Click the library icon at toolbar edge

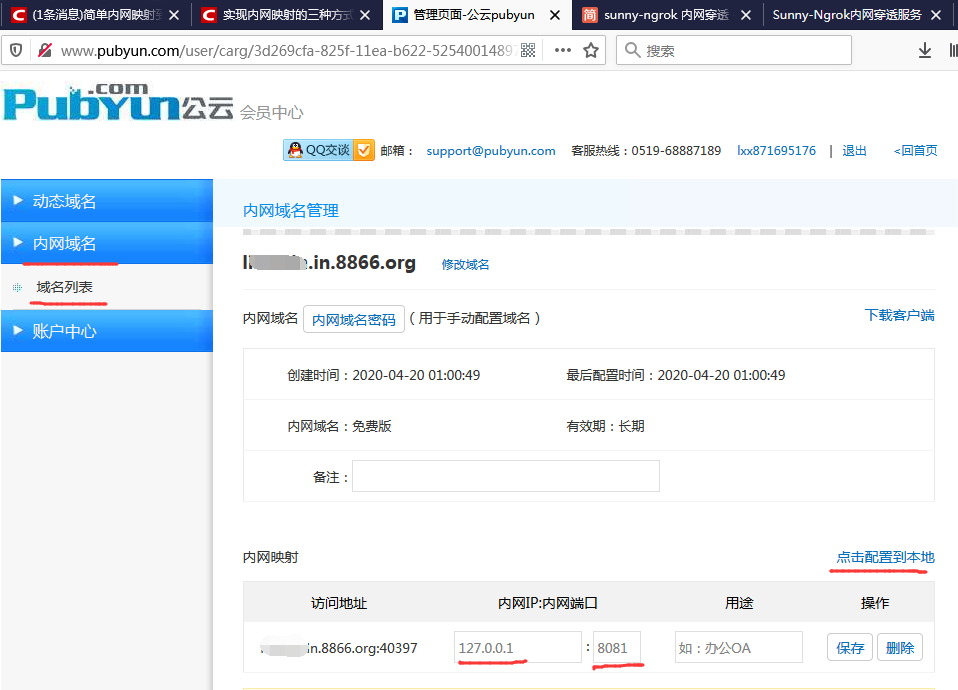pos(953,50)
